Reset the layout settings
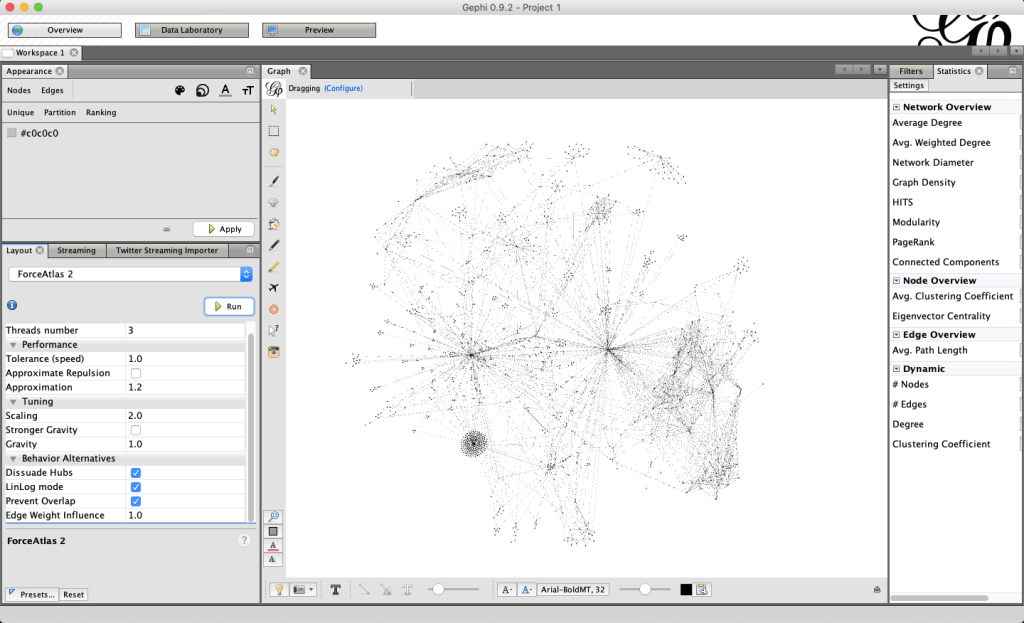 (x=73, y=595)
